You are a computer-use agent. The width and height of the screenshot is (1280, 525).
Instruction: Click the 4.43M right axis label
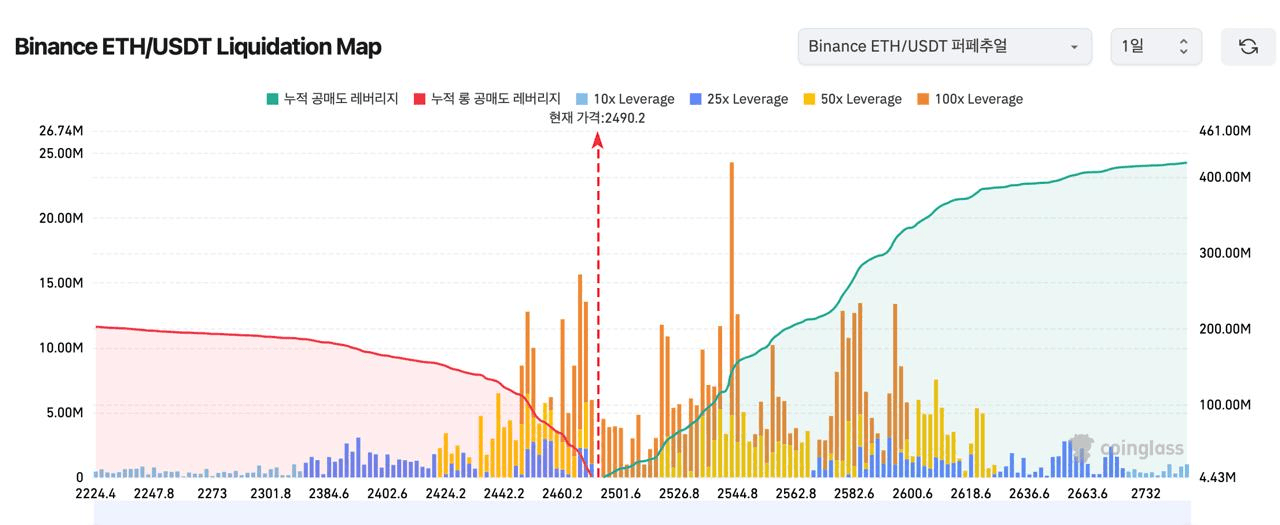pos(1217,477)
